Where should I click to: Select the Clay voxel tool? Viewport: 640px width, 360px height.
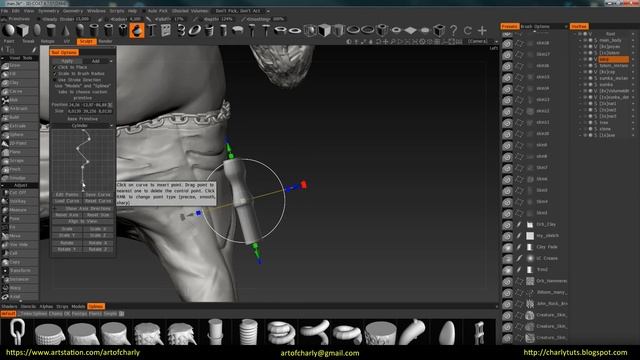point(19,82)
